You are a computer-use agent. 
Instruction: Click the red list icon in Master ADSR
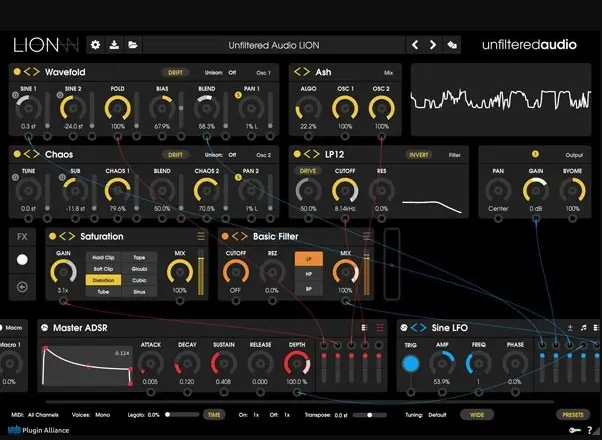pyautogui.click(x=380, y=328)
